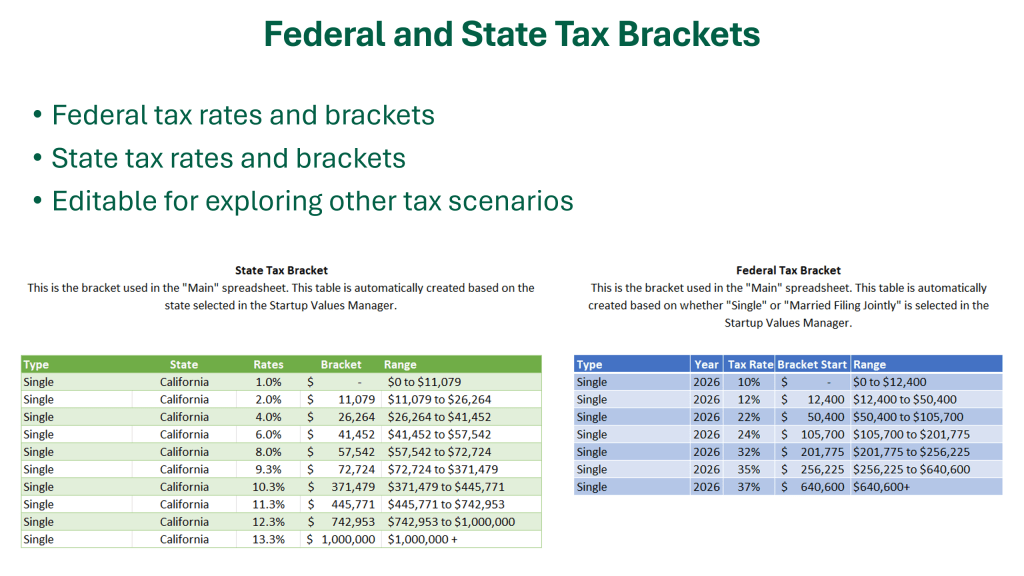The height and width of the screenshot is (576, 1024).
Task: Click the "Bracket Start" column header
Action: pyautogui.click(x=812, y=365)
